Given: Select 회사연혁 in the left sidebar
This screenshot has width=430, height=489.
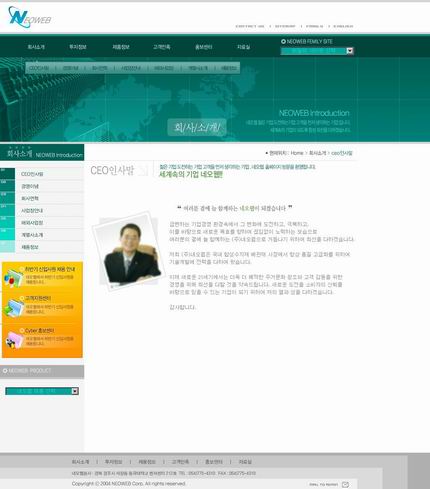Looking at the screenshot, I should coord(30,198).
